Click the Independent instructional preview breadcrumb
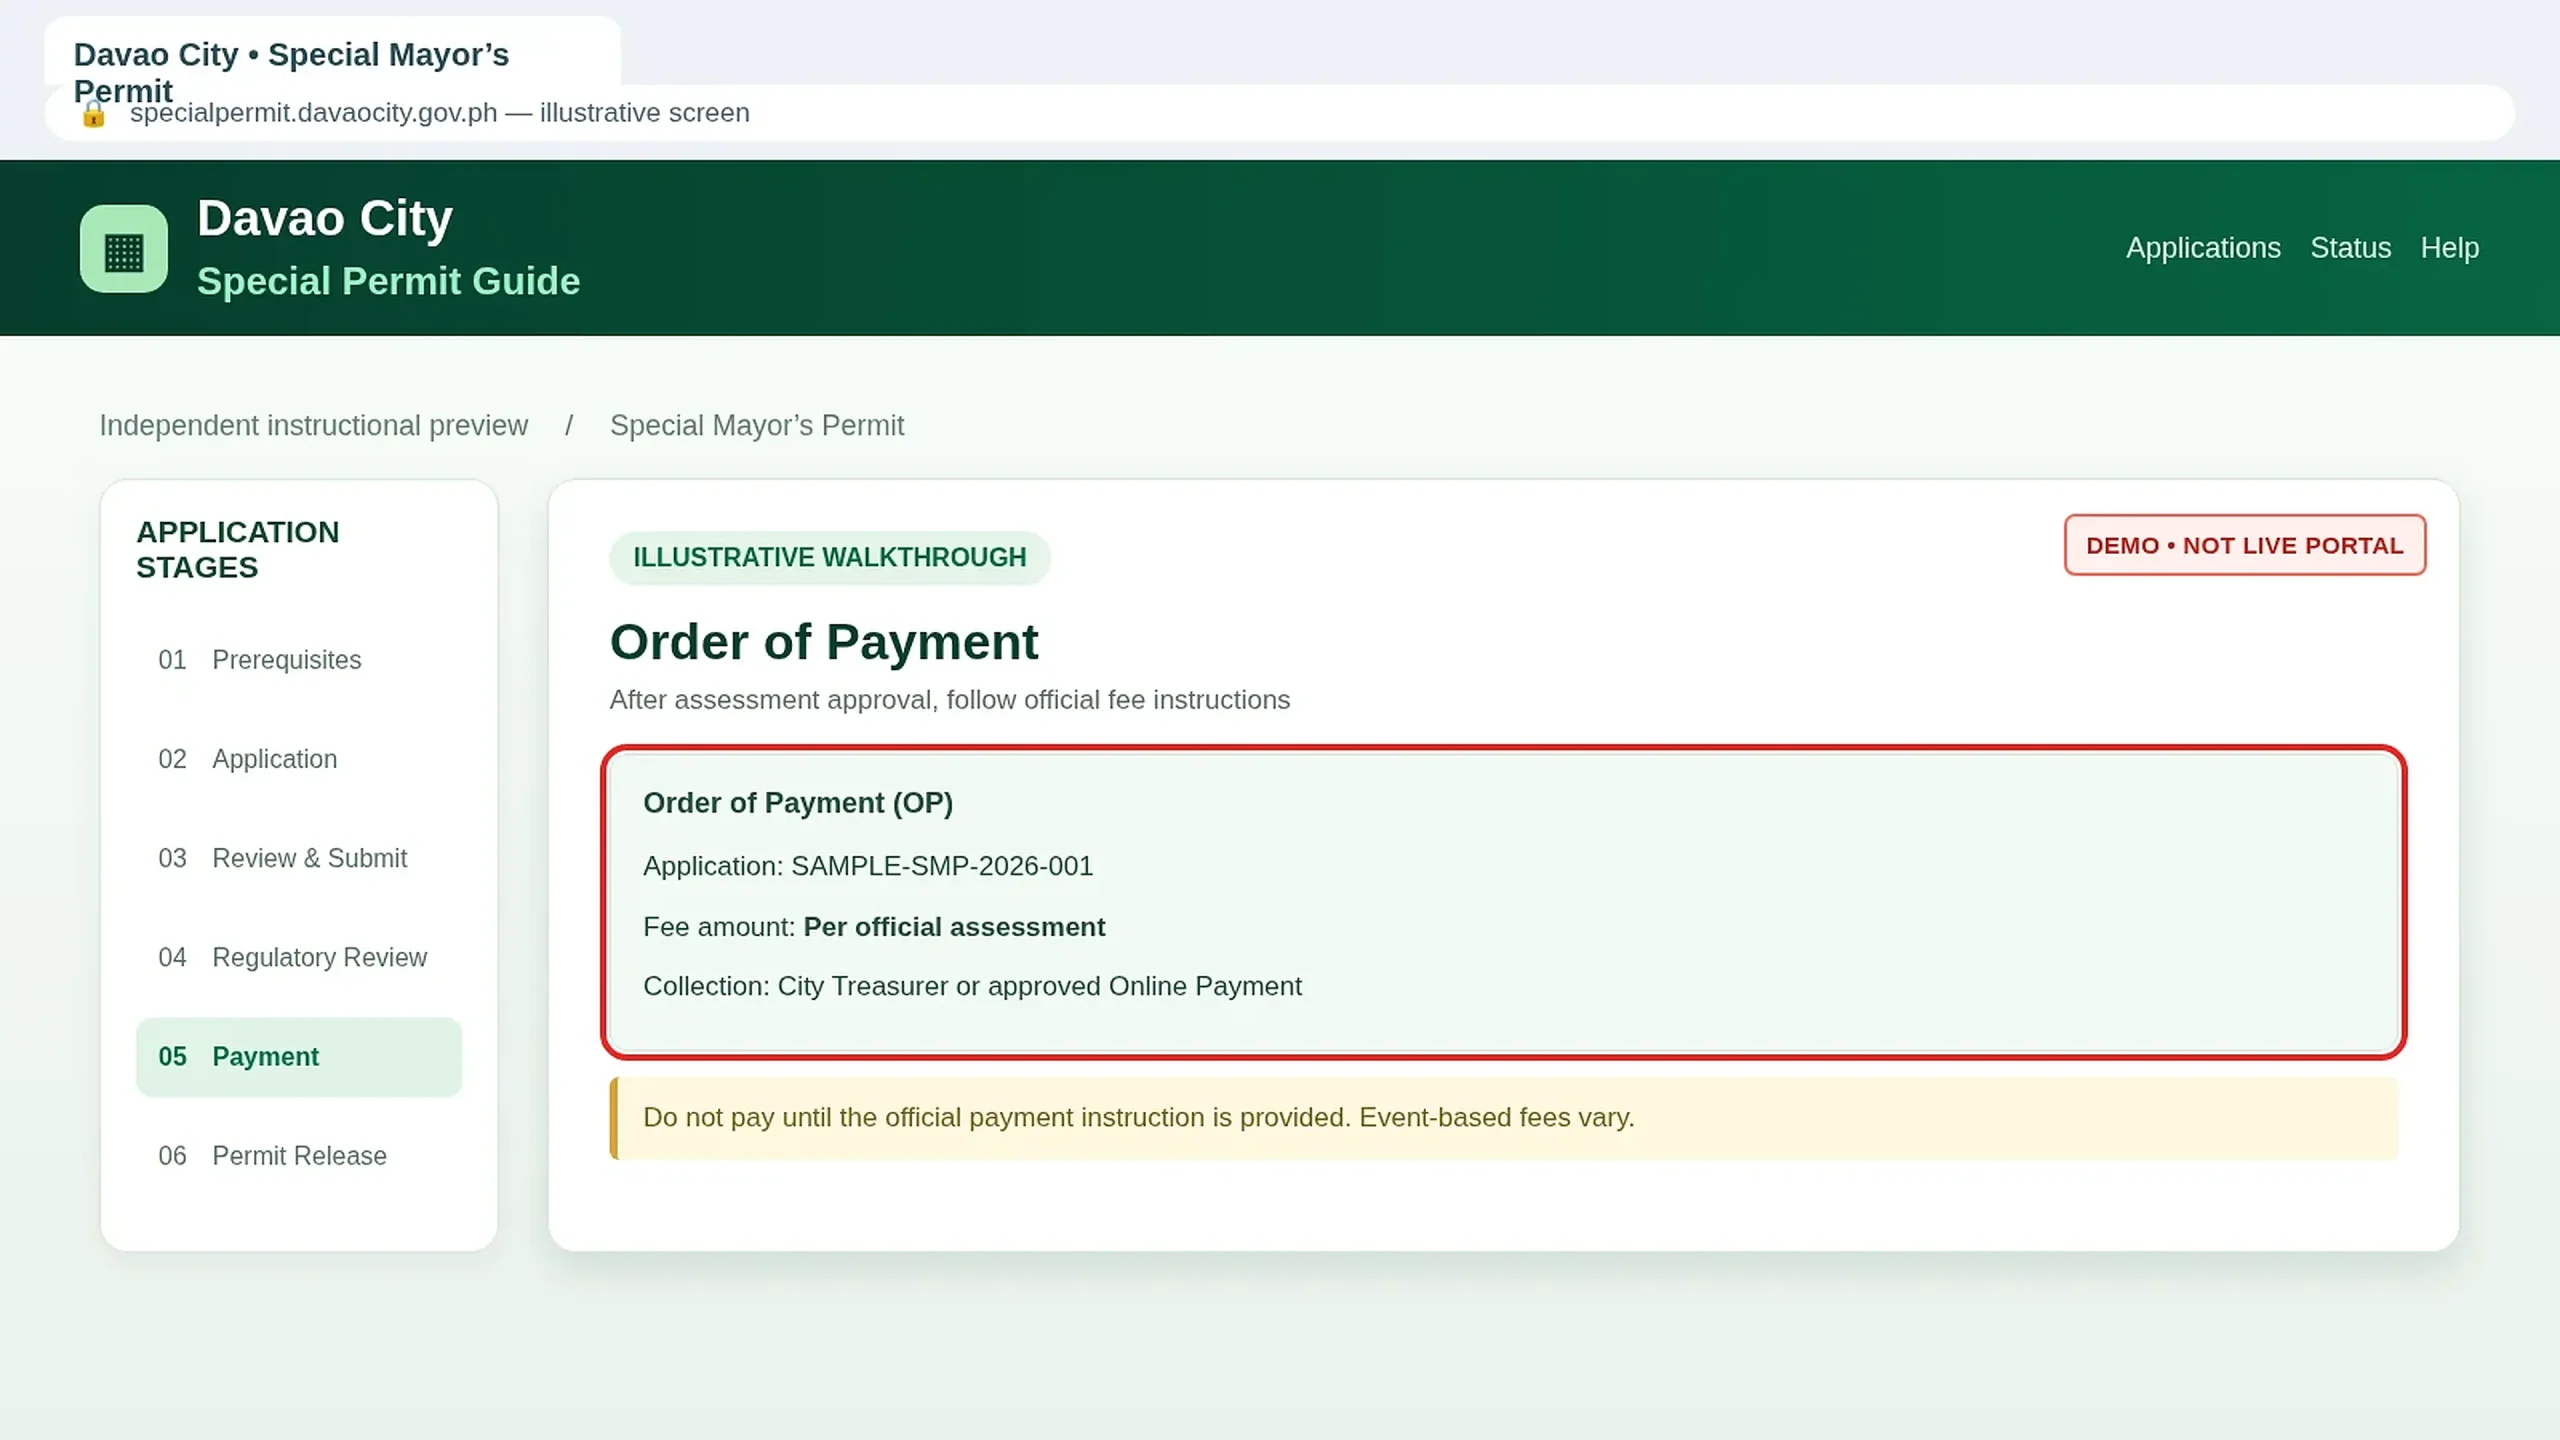Screen dimensions: 2560x1440 pos(313,425)
